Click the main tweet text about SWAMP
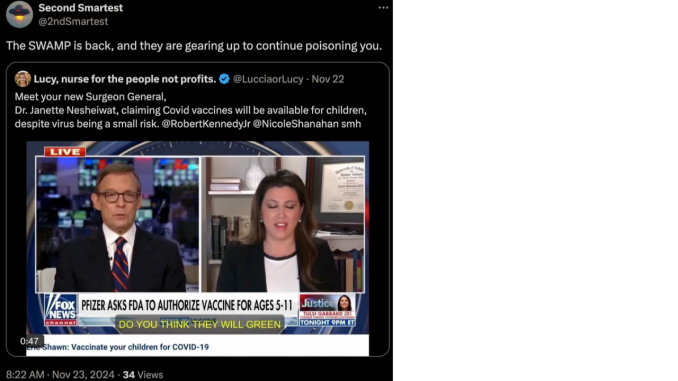Image resolution: width=678 pixels, height=381 pixels. tap(194, 46)
